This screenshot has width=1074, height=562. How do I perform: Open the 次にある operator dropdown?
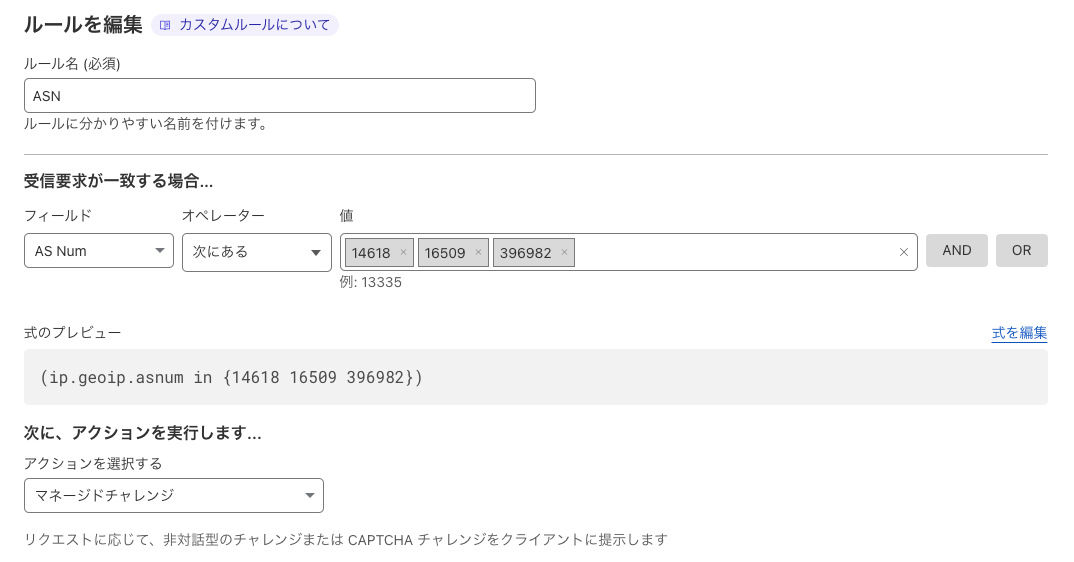257,252
